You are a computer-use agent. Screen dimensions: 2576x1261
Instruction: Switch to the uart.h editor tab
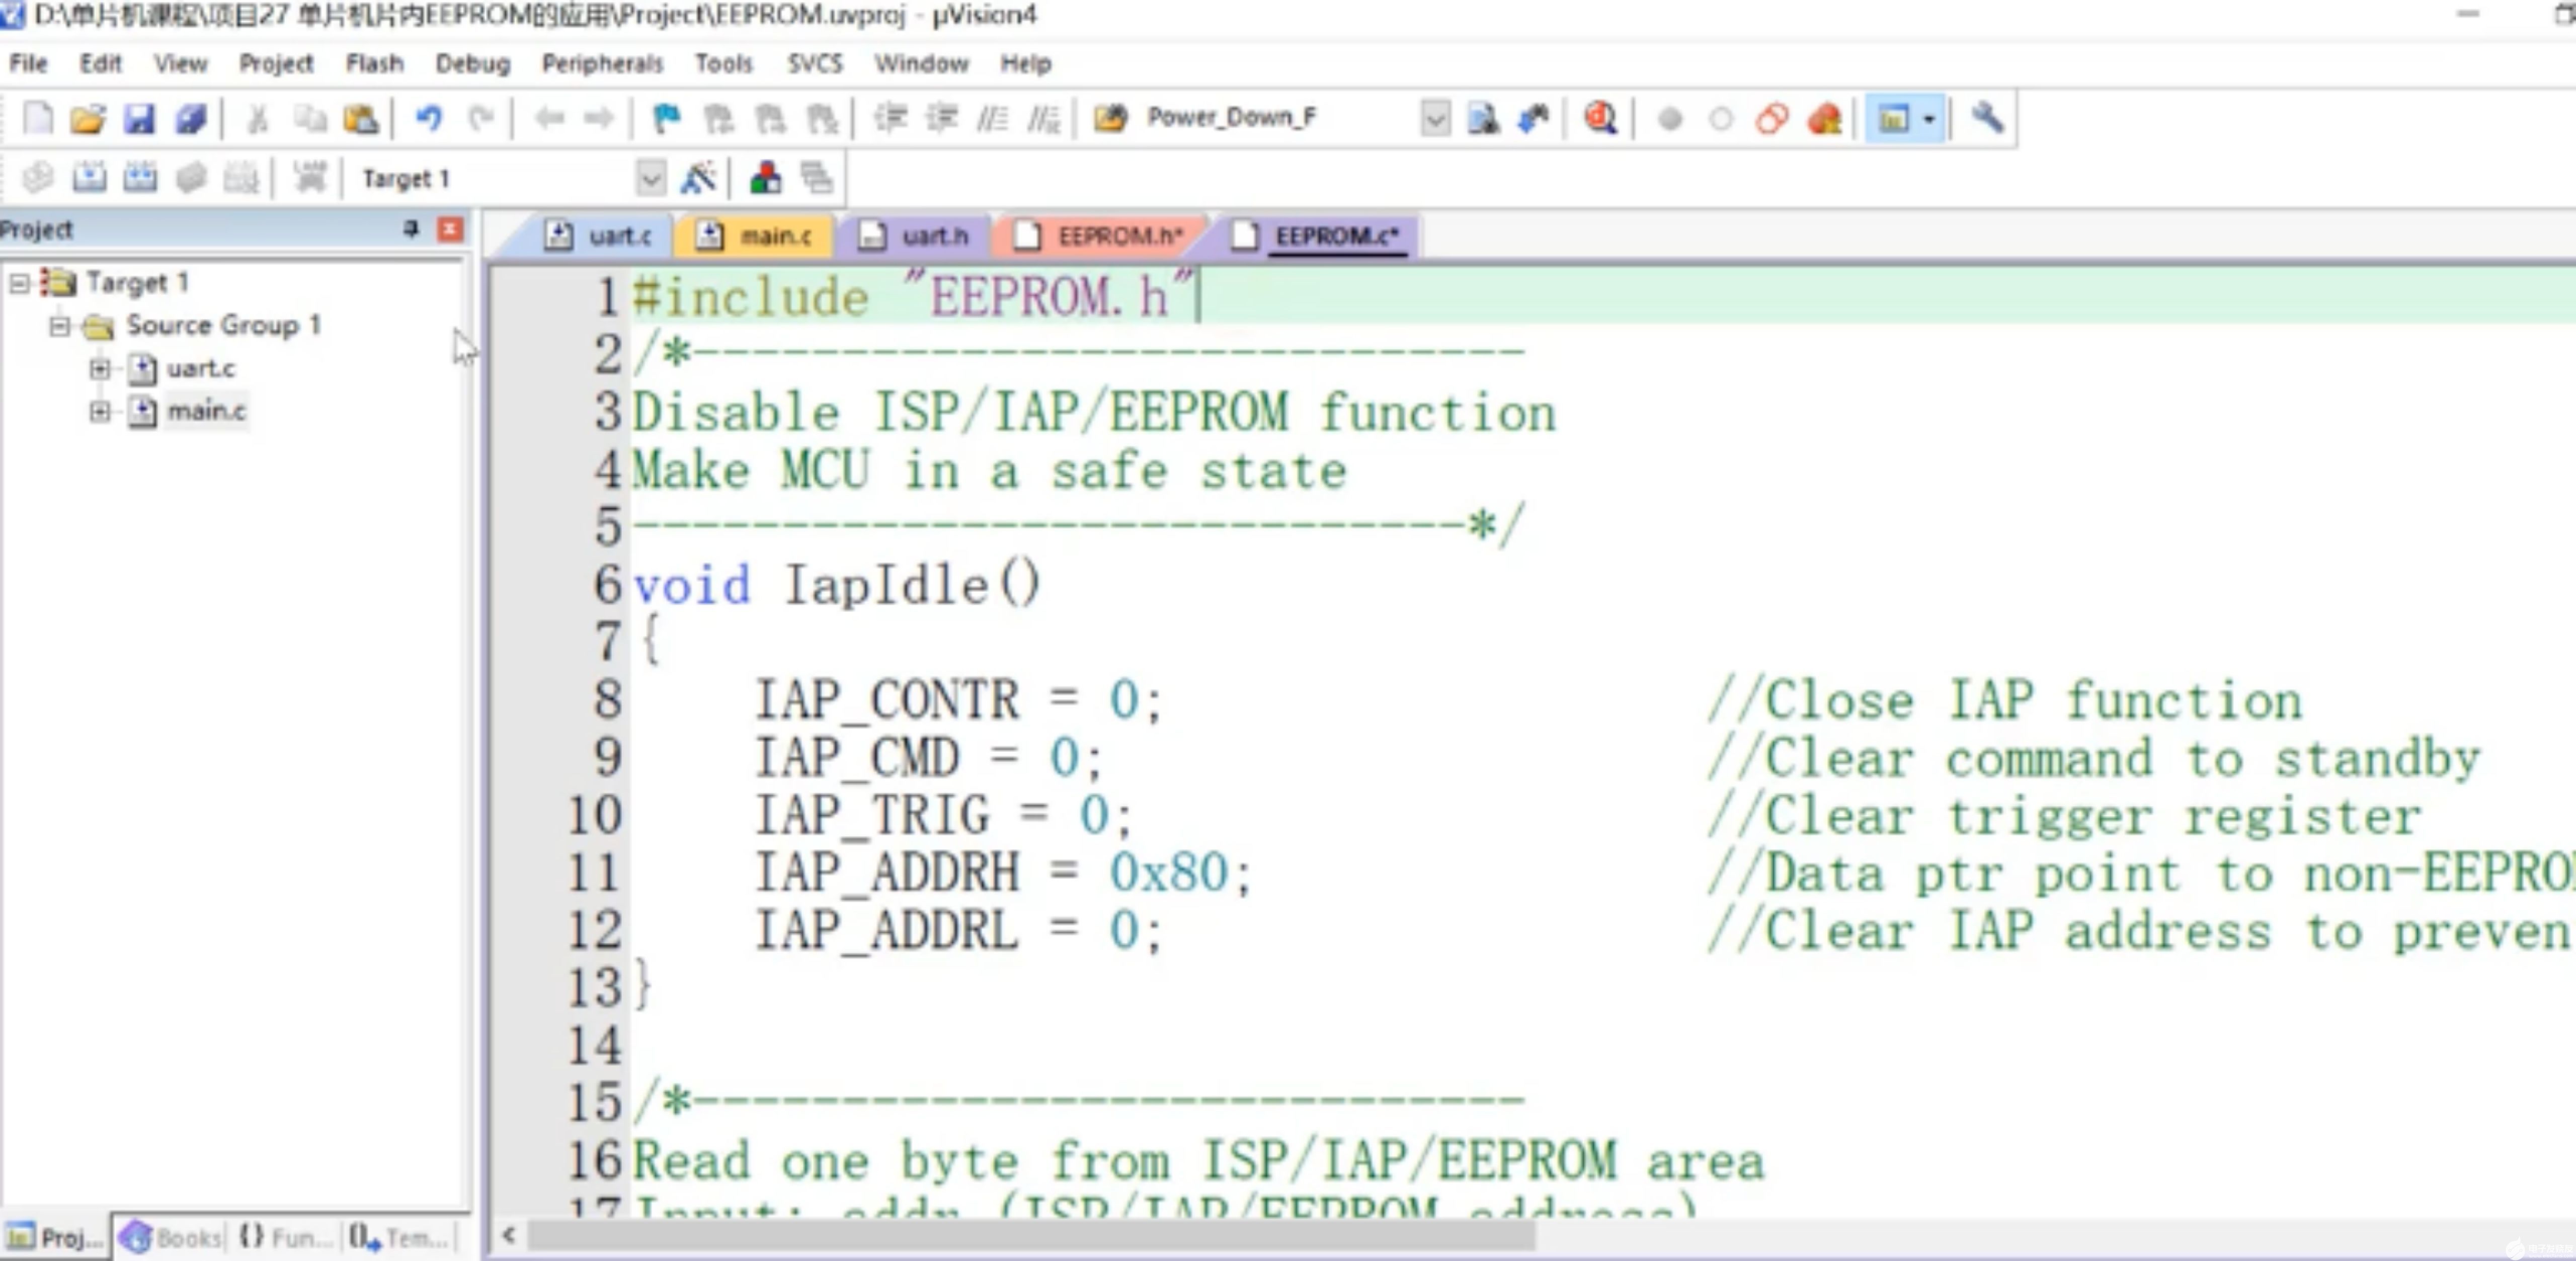click(915, 236)
